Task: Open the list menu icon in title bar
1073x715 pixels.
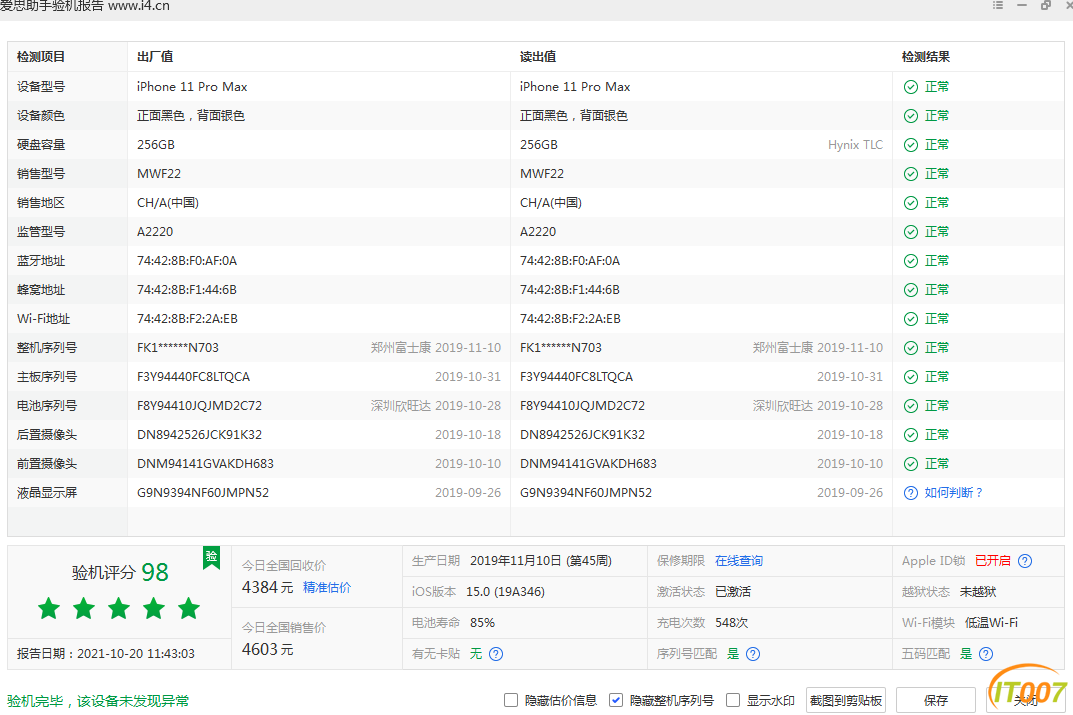Action: click(998, 5)
